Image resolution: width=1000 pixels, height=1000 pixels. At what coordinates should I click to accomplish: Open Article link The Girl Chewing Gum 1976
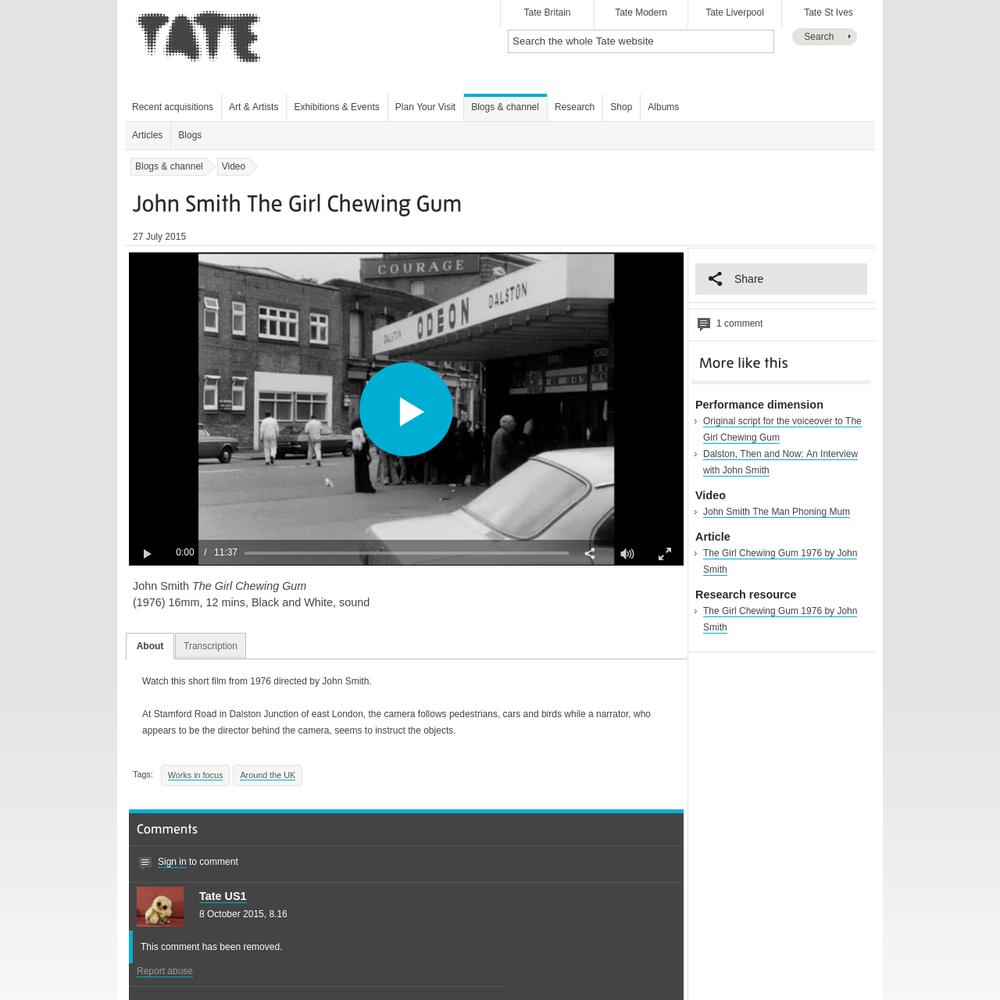click(x=779, y=561)
